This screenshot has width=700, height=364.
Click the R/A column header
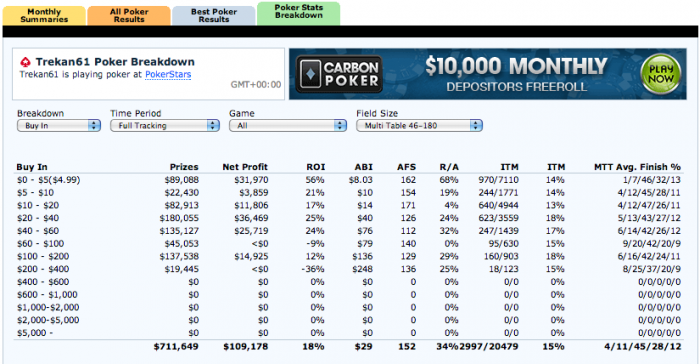[x=449, y=167]
